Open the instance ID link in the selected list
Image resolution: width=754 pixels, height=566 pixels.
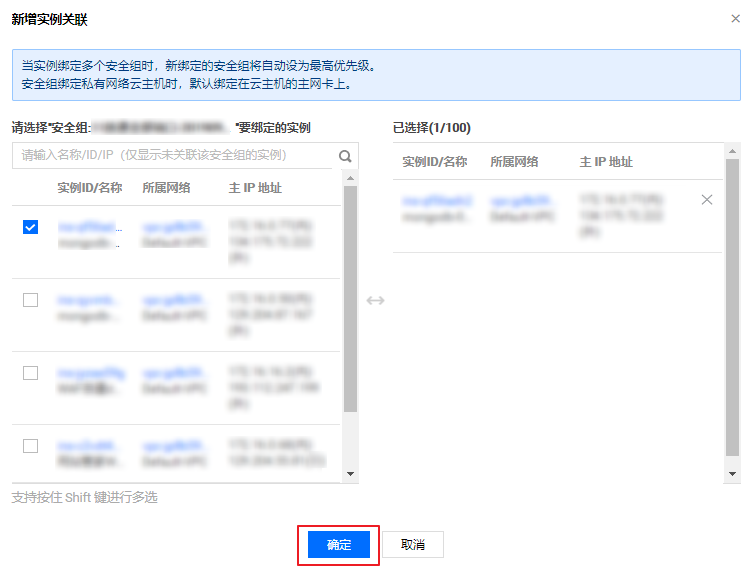[x=438, y=201]
